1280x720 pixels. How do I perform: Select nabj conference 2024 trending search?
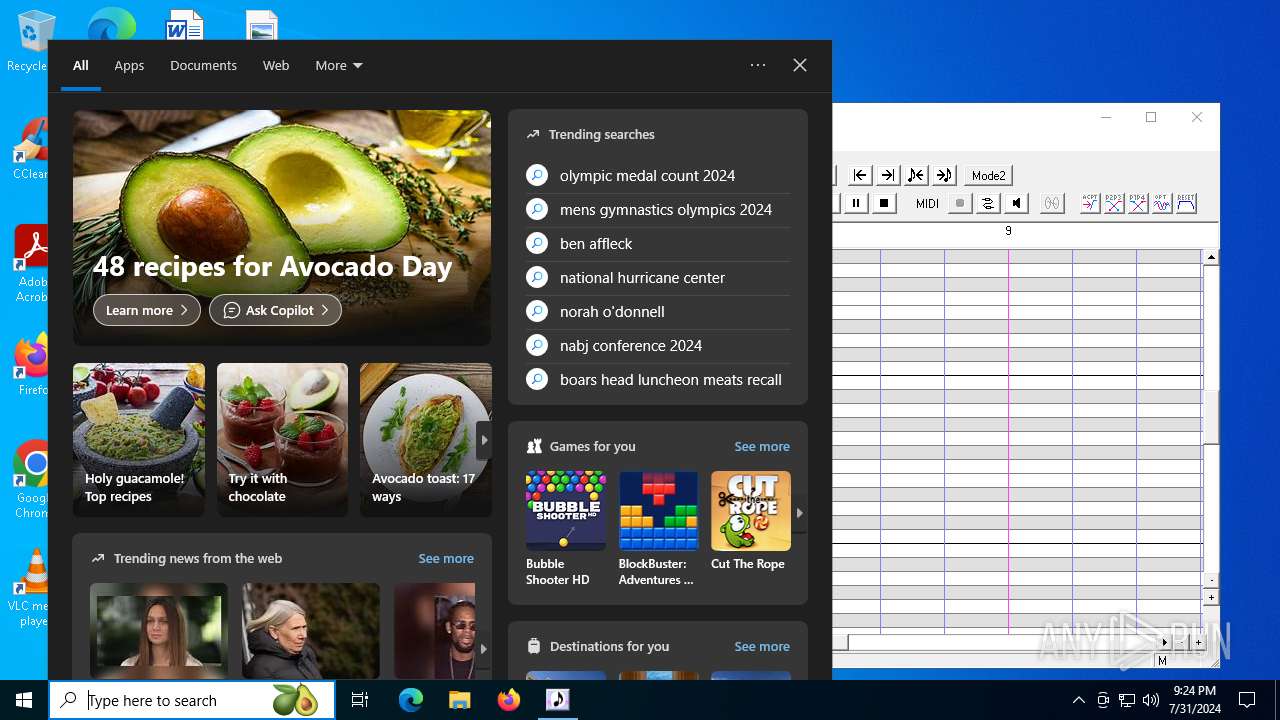[658, 345]
